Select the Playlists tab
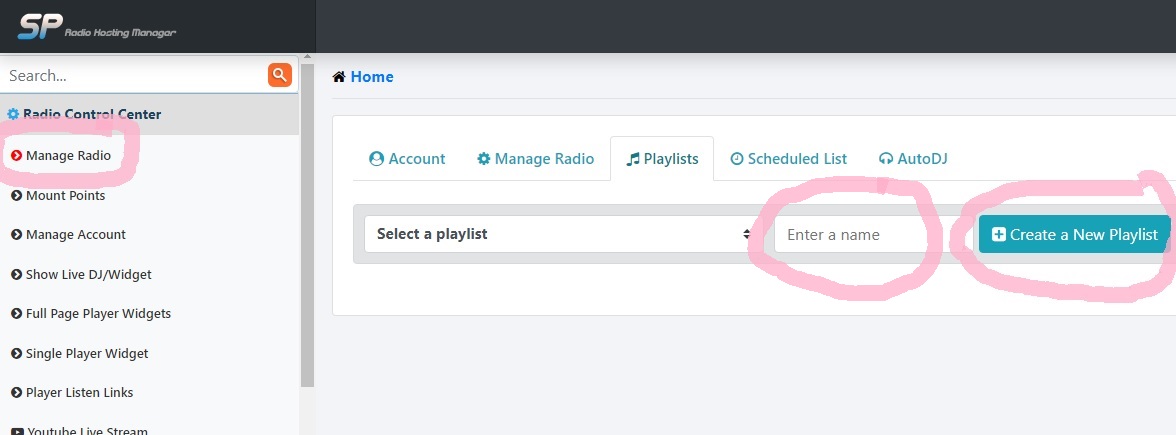The width and height of the screenshot is (1176, 435). coord(662,159)
